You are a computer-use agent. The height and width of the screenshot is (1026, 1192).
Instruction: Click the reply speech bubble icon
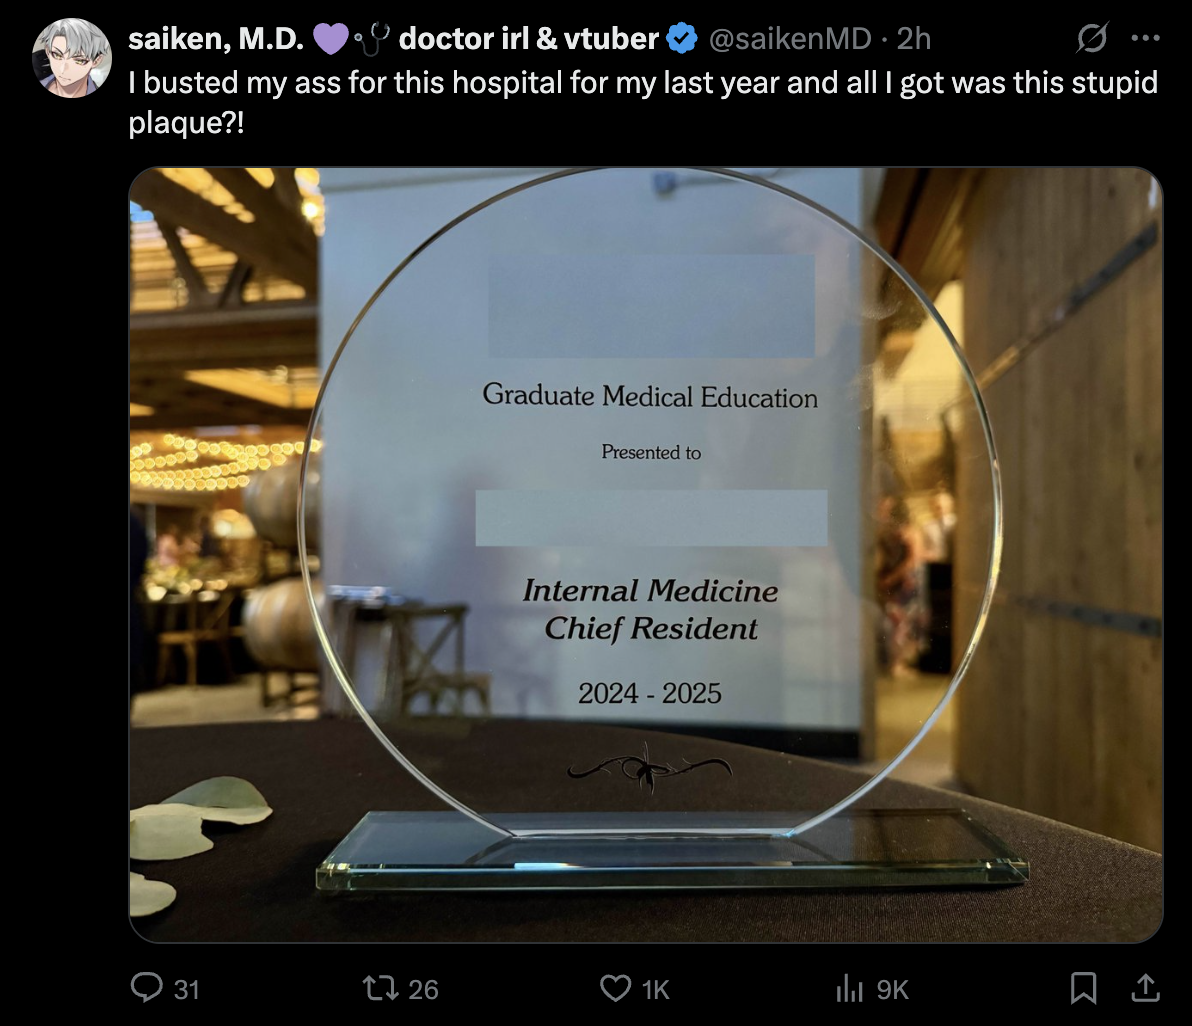click(148, 988)
